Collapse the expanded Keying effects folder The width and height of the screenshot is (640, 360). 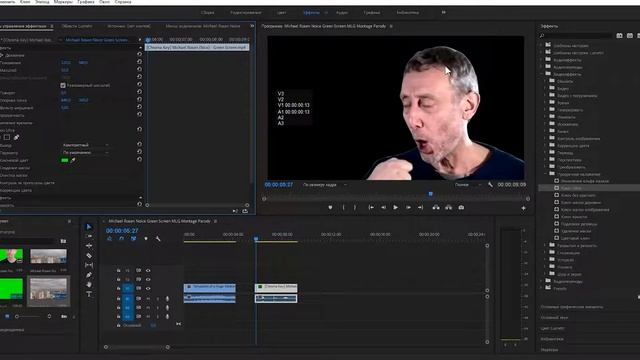pyautogui.click(x=545, y=174)
